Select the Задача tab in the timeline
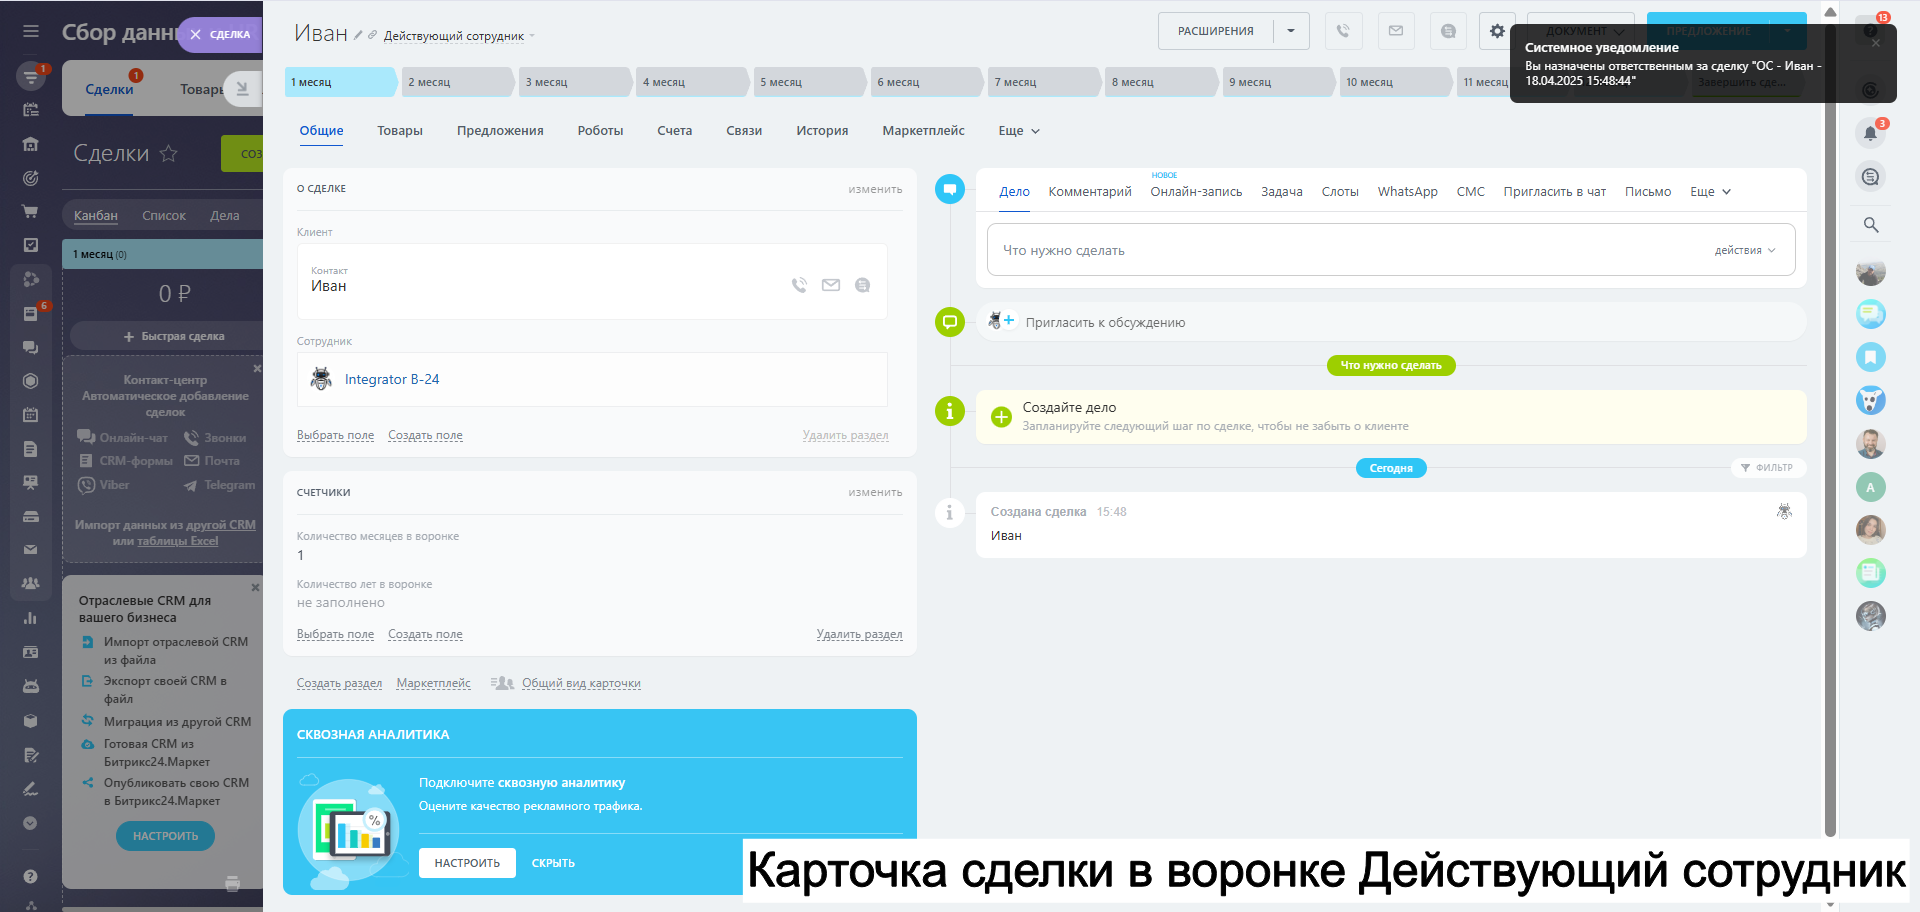1920x912 pixels. [1281, 192]
